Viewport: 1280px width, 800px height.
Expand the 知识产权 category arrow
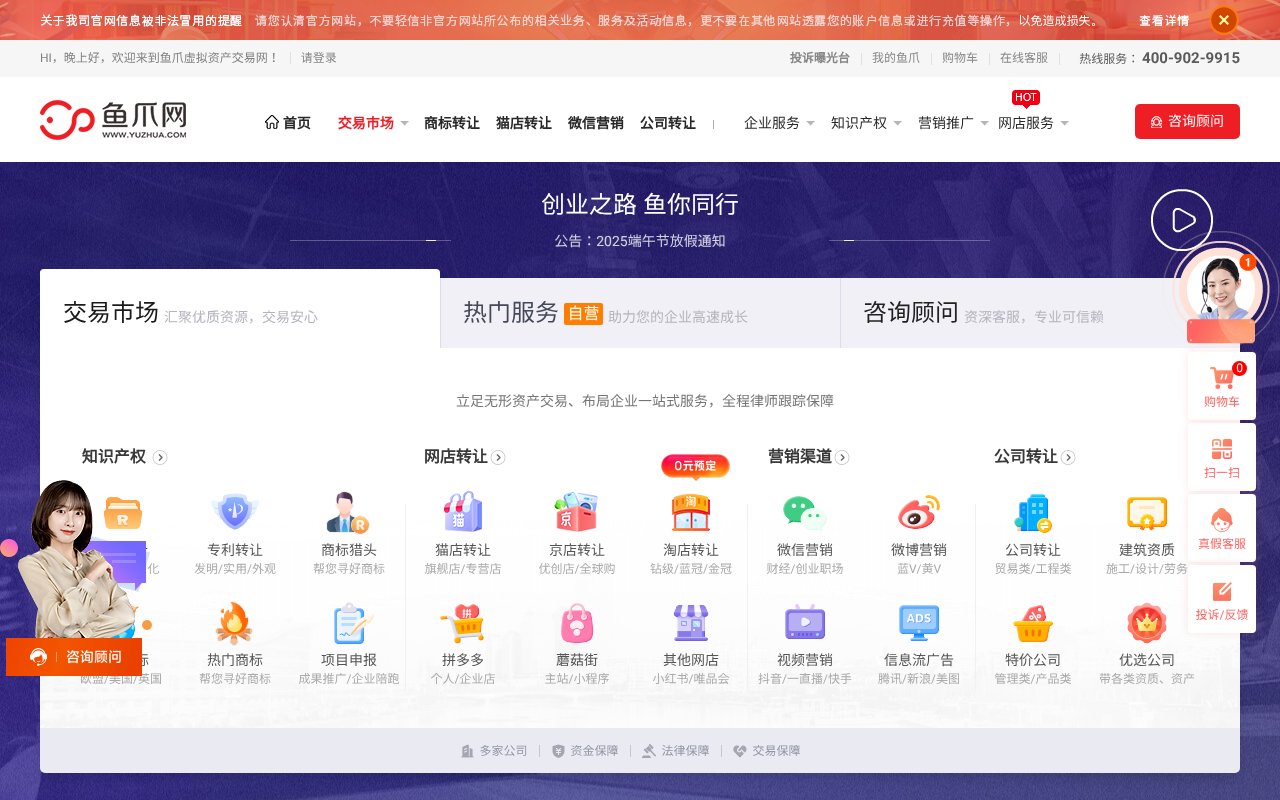(161, 457)
